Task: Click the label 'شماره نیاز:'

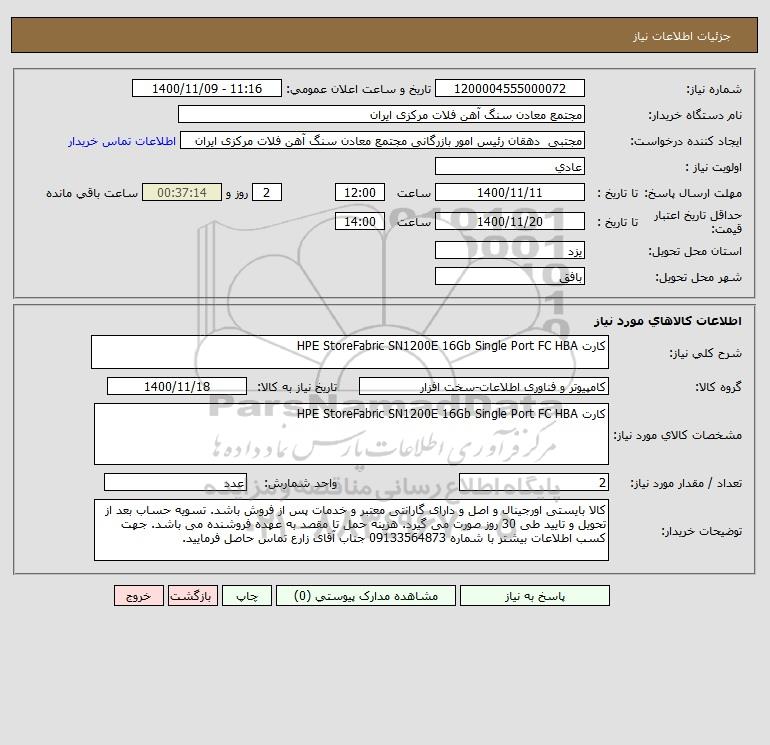Action: coord(714,89)
